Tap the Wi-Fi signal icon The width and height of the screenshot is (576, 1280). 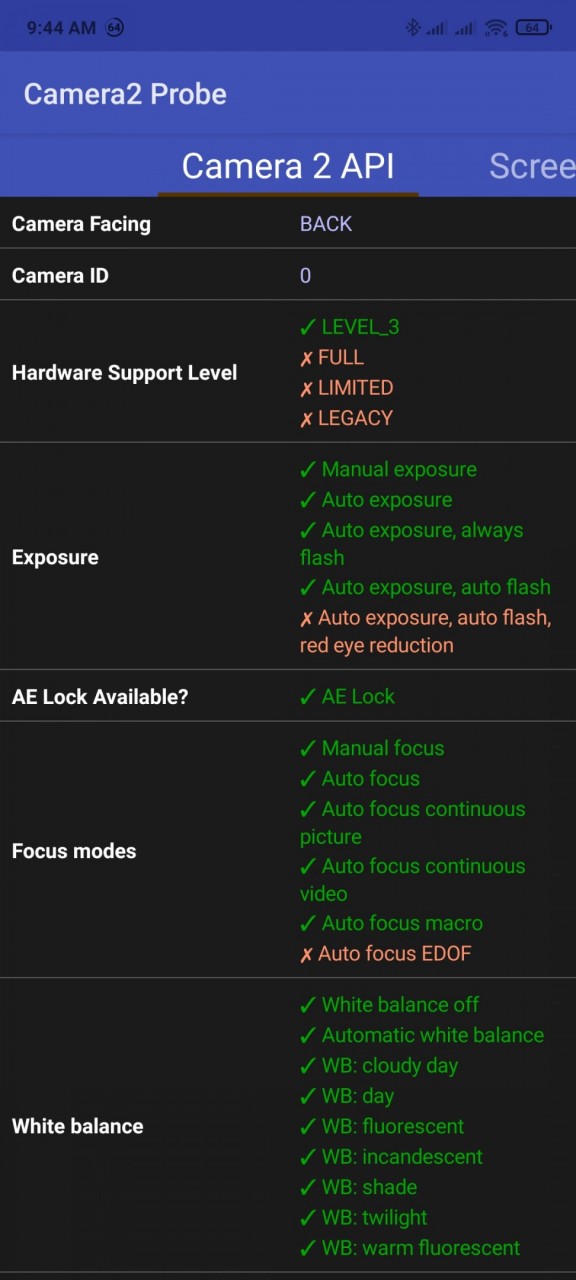[x=496, y=27]
